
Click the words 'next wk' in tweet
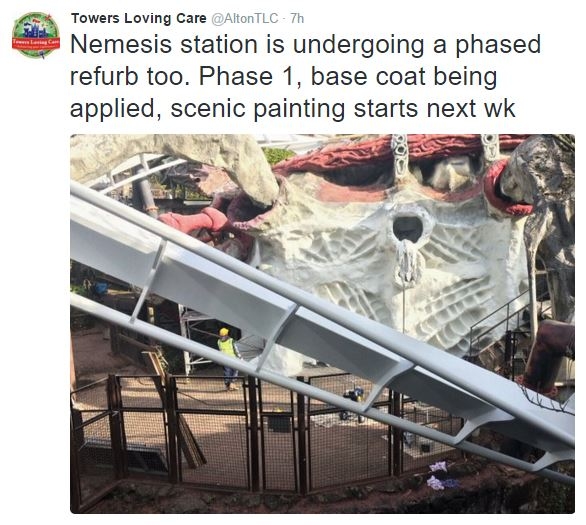[471, 109]
